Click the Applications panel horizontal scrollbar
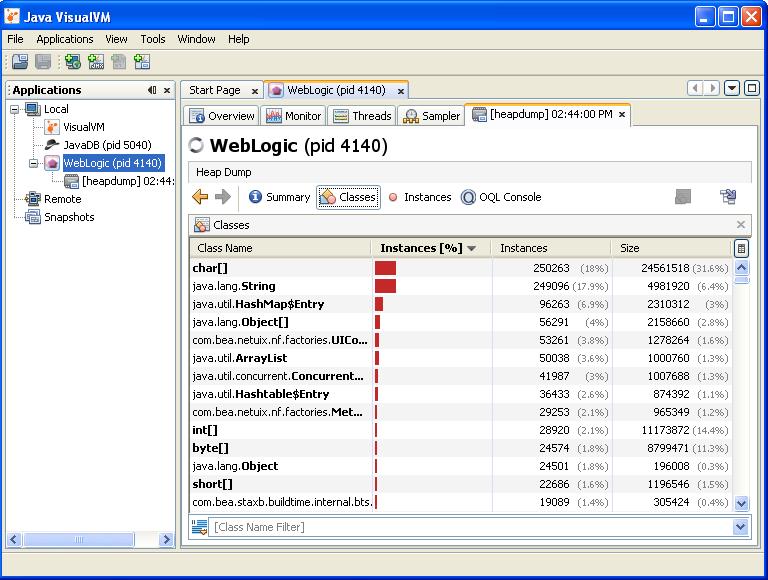The image size is (768, 580). click(x=80, y=540)
